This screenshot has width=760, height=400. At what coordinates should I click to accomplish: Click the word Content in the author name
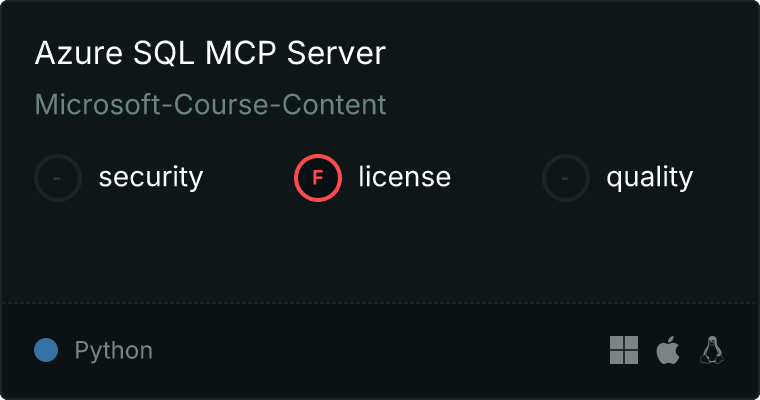(x=334, y=104)
